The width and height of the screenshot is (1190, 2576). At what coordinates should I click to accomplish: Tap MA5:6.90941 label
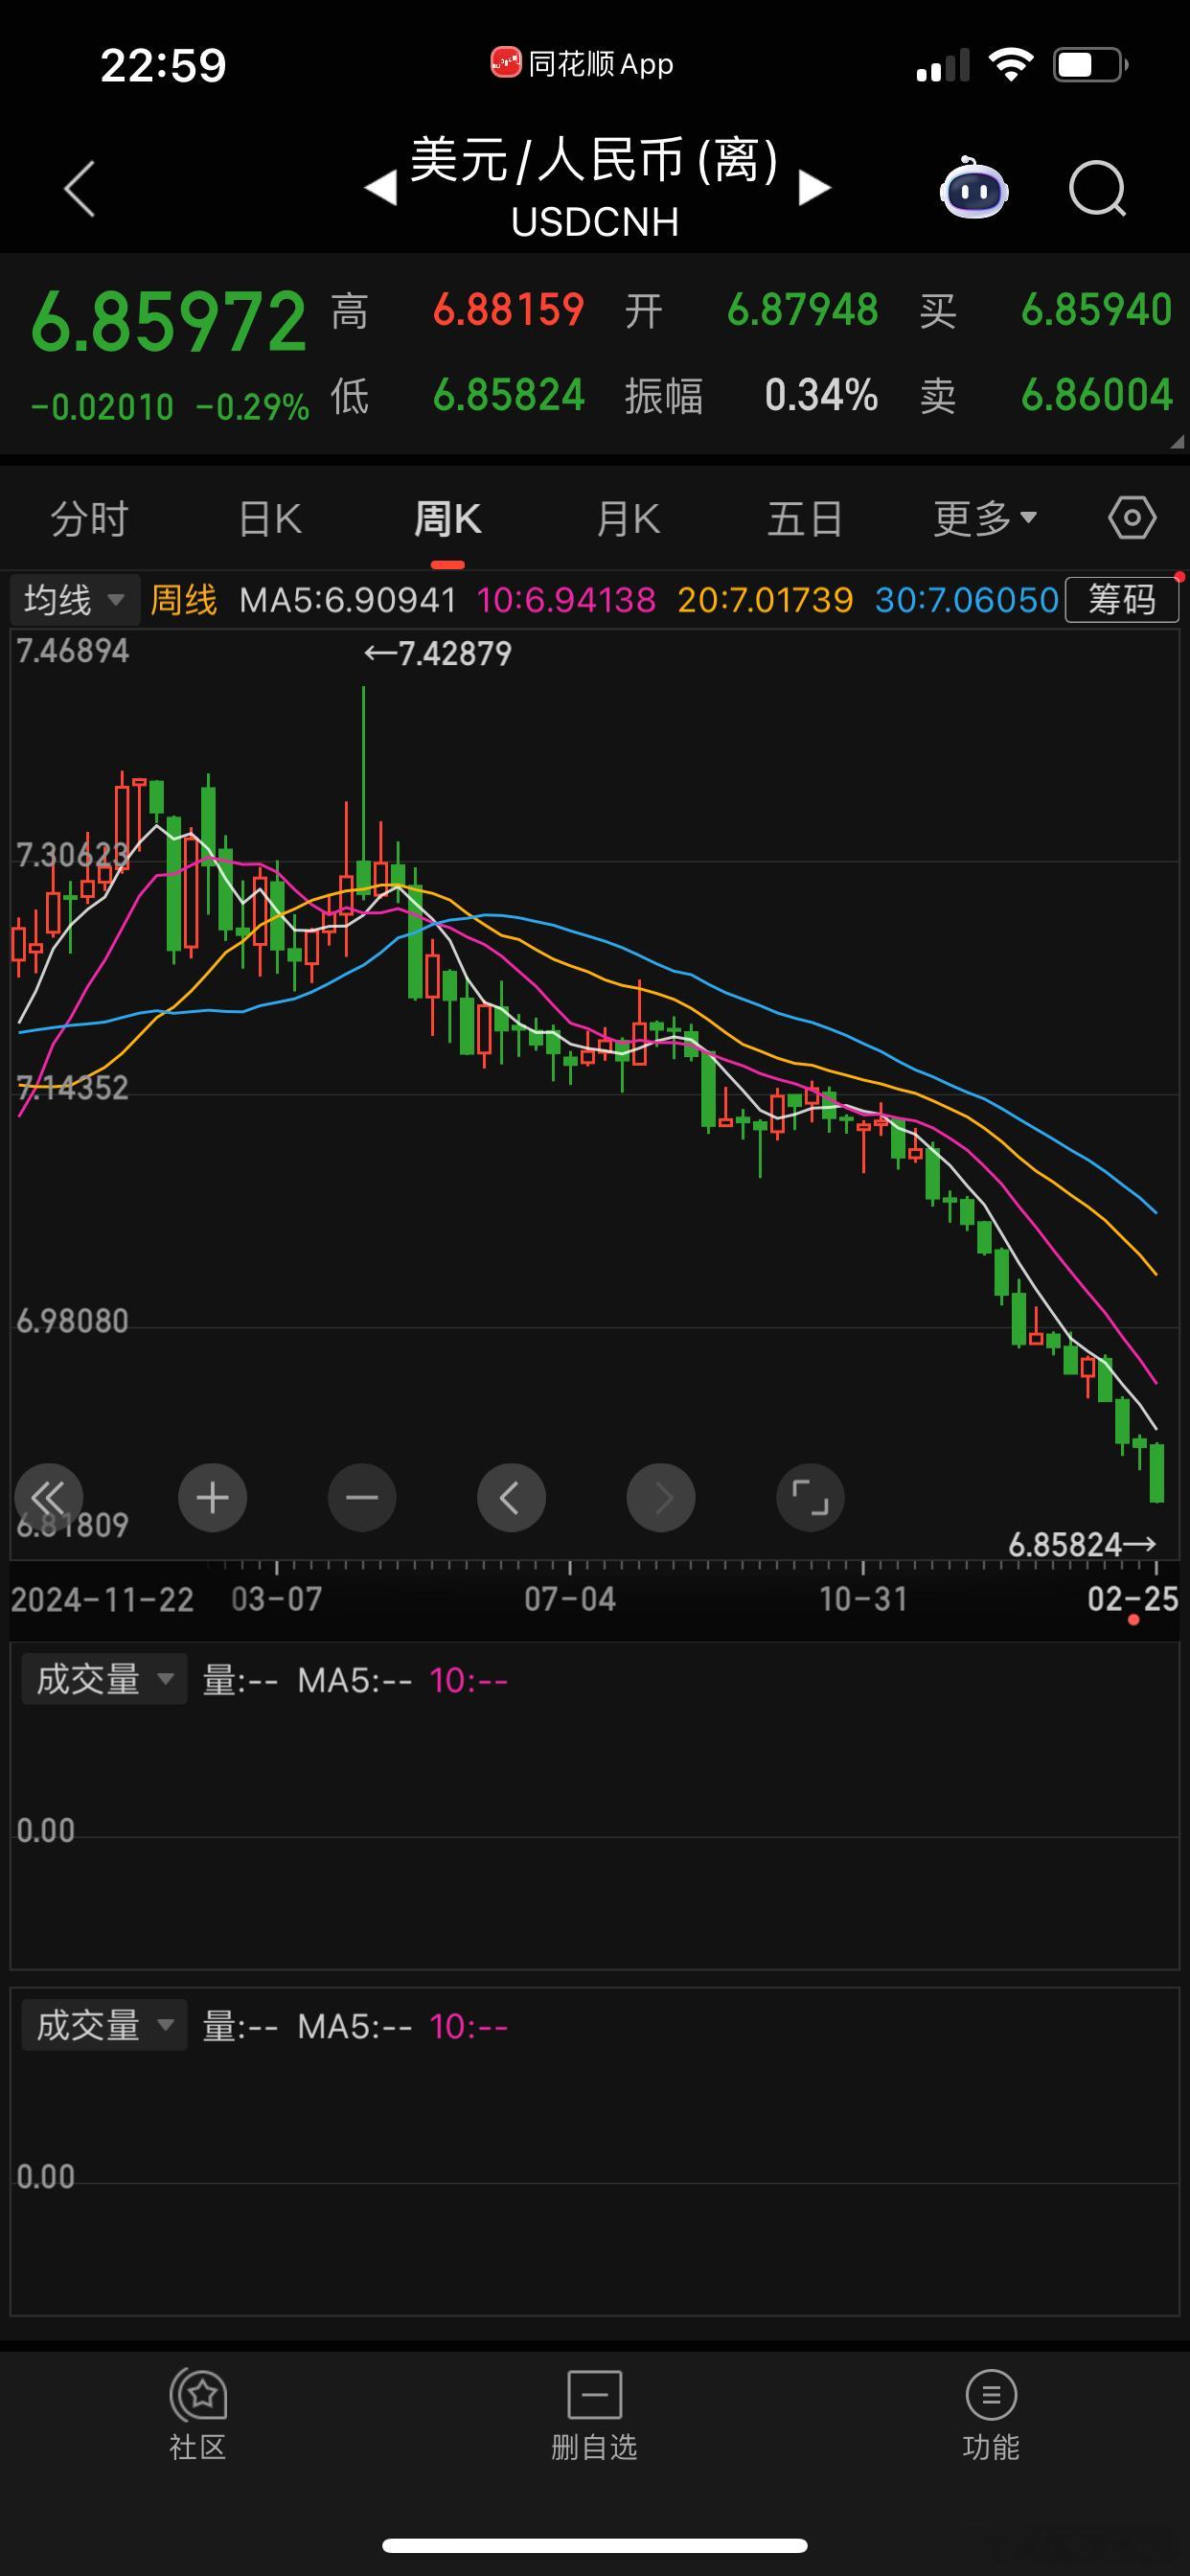tap(348, 600)
